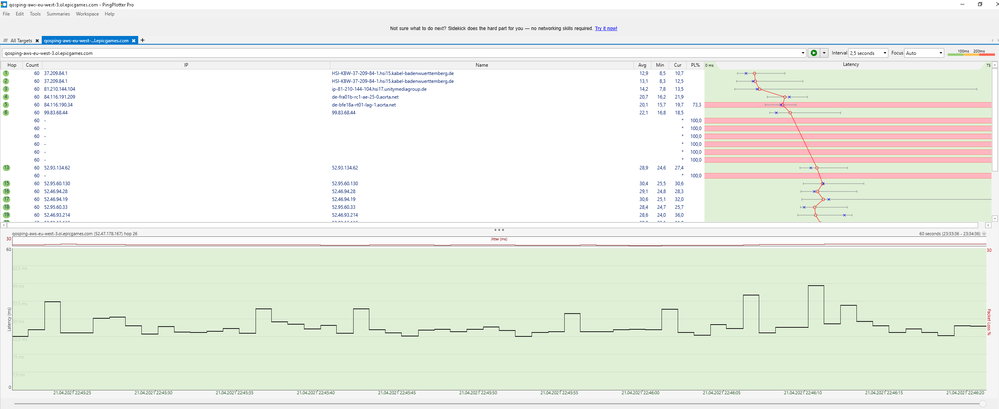Click IP address 84.116.191.209
Screen dimensions: 999x409
tap(59, 97)
